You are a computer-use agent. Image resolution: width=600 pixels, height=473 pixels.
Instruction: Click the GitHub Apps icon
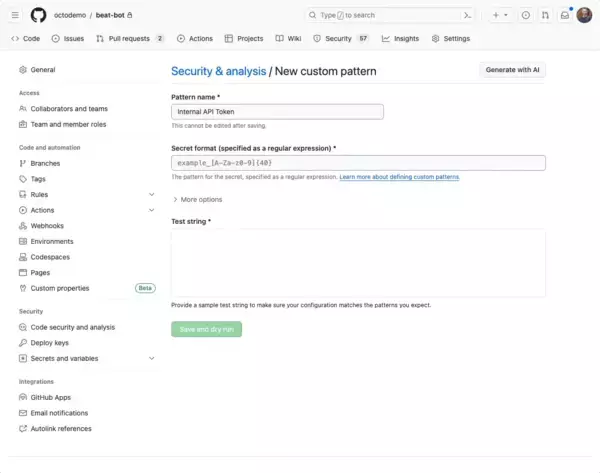click(x=23, y=398)
